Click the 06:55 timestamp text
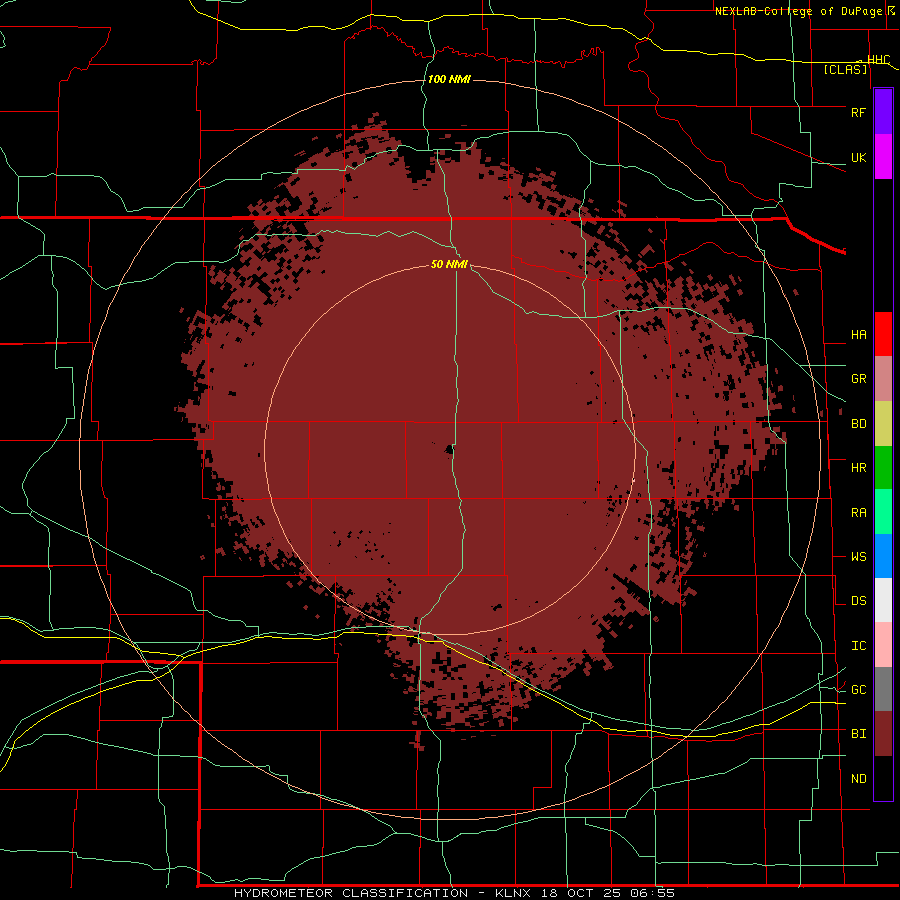900x900 pixels. click(x=651, y=893)
